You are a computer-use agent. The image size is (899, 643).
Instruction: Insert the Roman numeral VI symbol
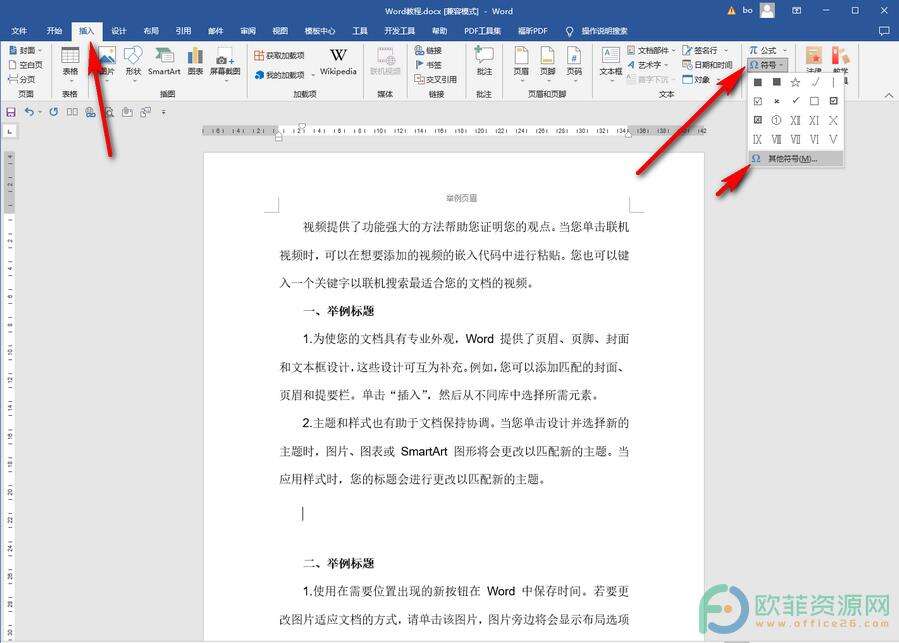pyautogui.click(x=814, y=139)
